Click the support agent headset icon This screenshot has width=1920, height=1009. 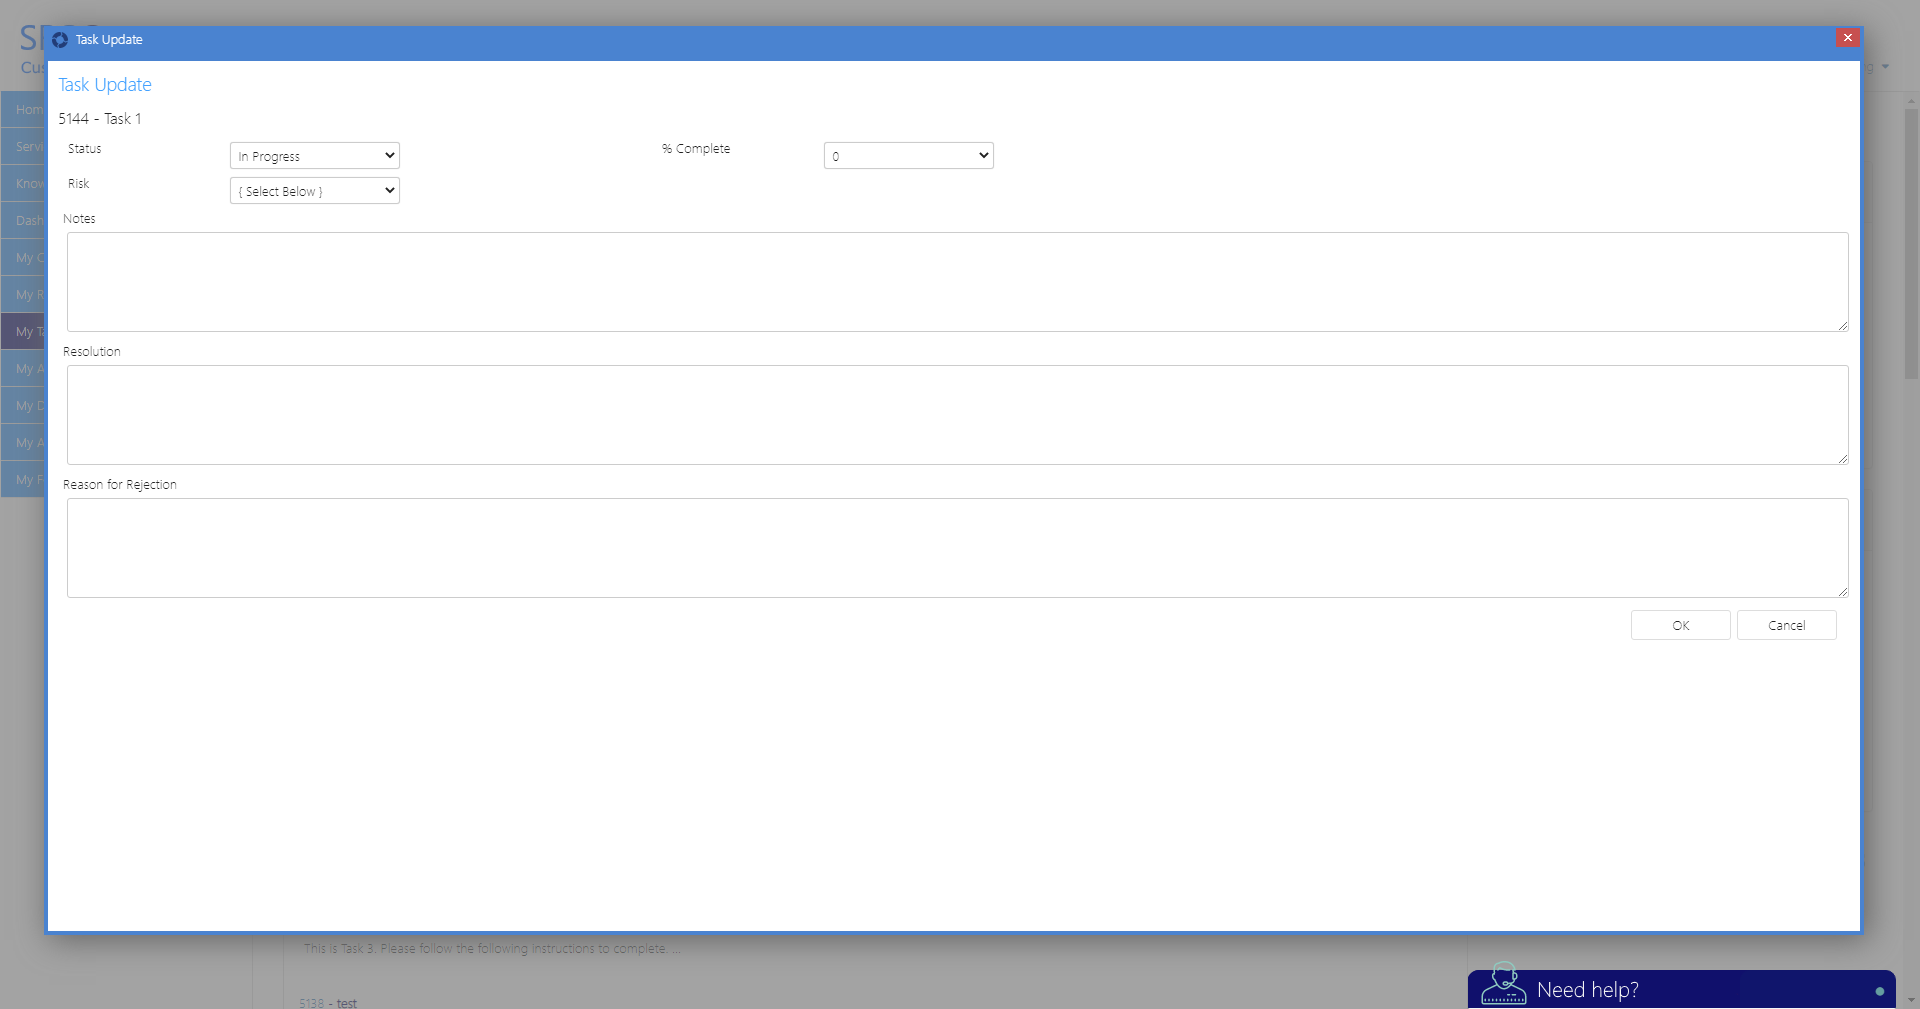tap(1503, 985)
